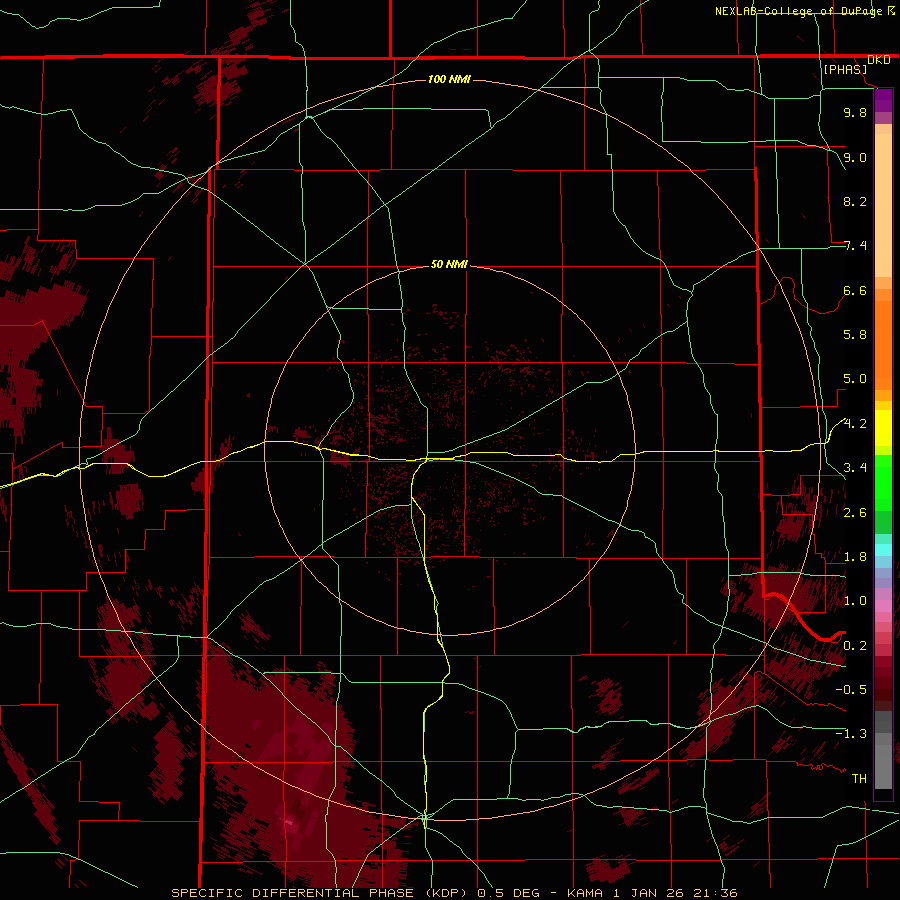Pick the bright green band of color bar

click(883, 482)
